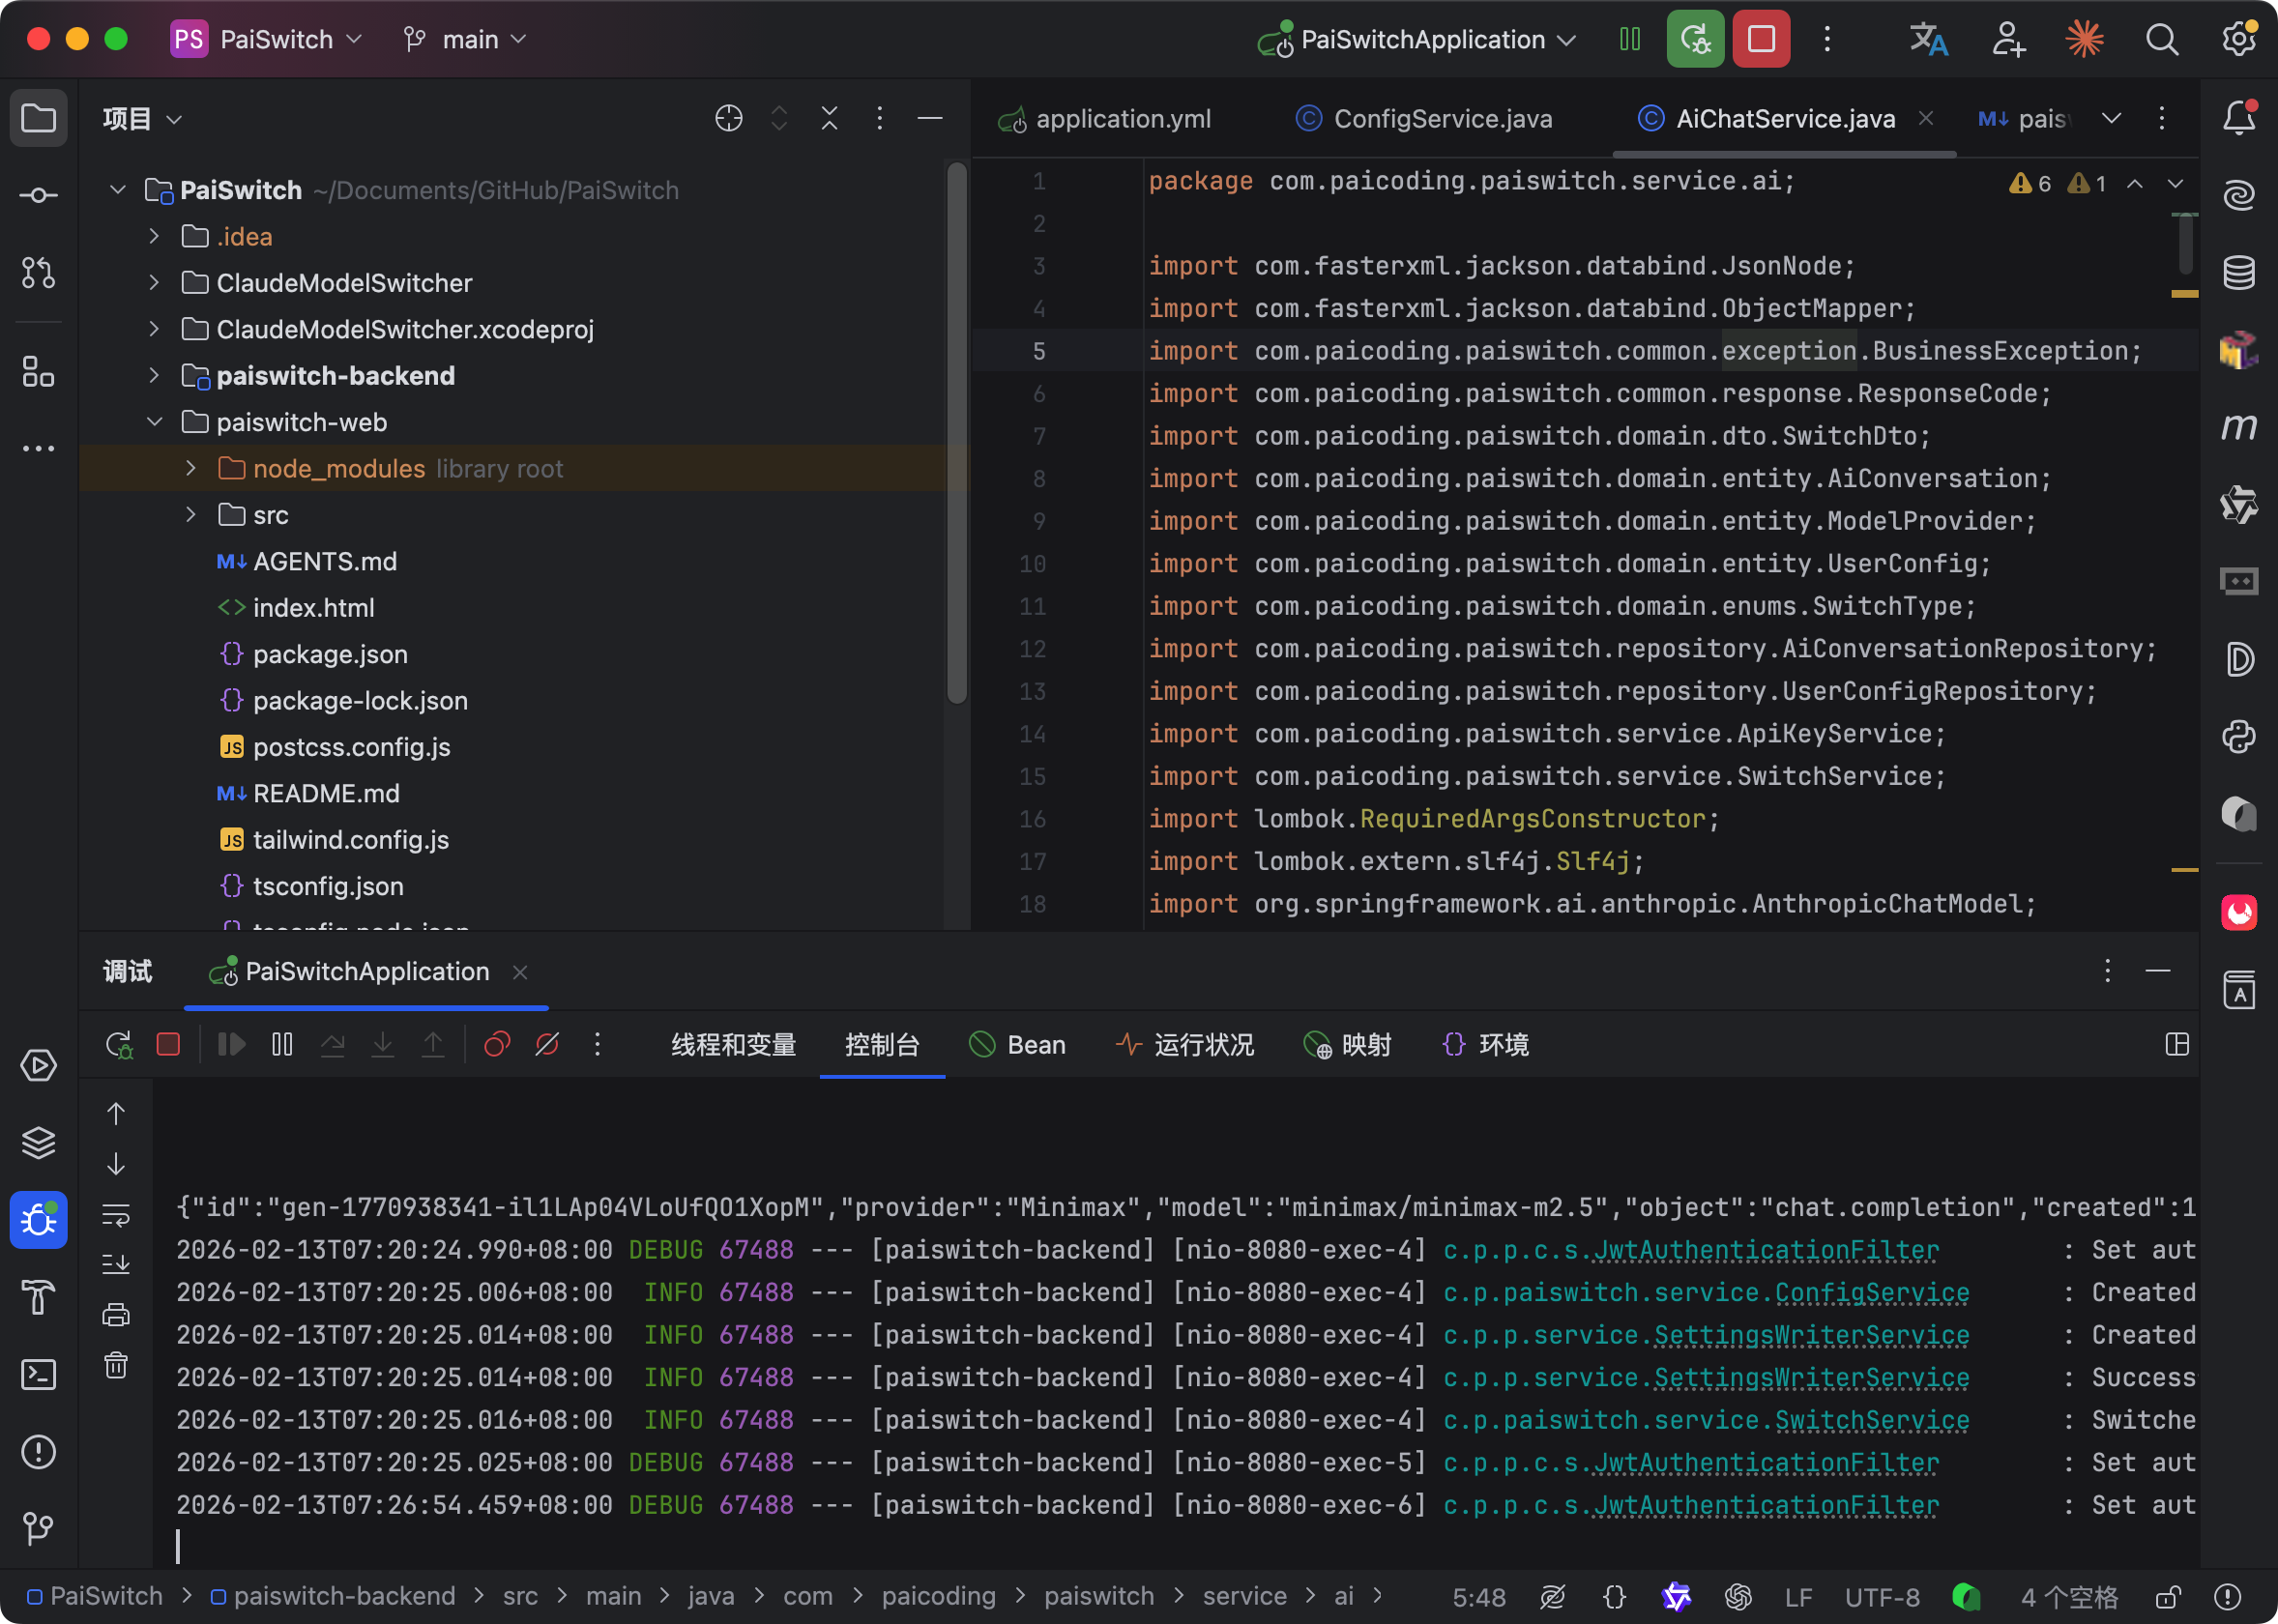Switch to the ConfigService.java tab
The image size is (2278, 1624).
tap(1442, 119)
